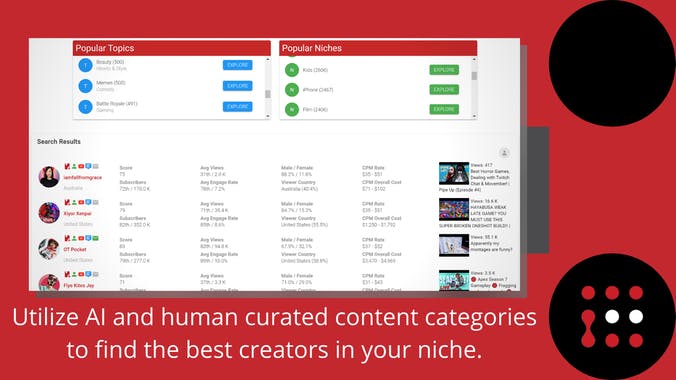Click the 'Film (2406)' niche label
The height and width of the screenshot is (380, 676).
pyautogui.click(x=315, y=110)
